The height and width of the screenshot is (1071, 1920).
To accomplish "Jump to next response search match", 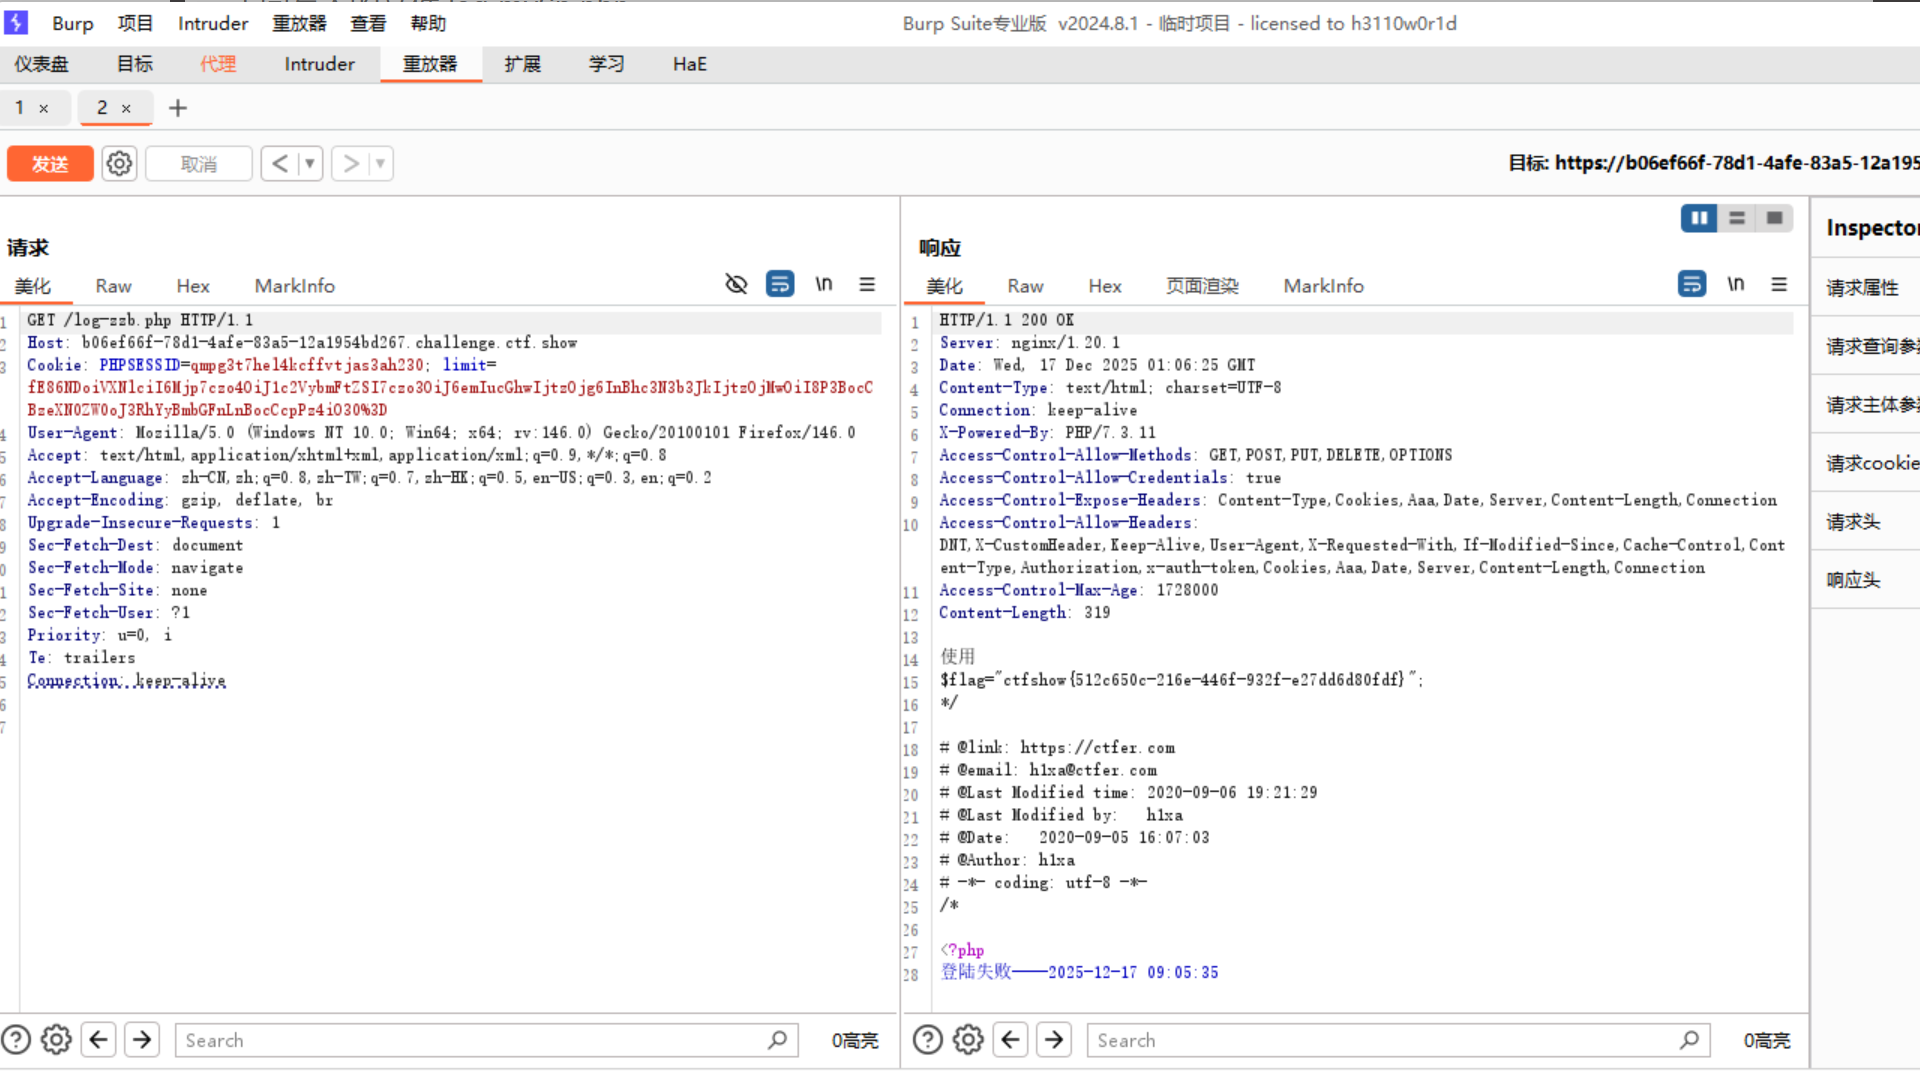I will (x=1054, y=1040).
